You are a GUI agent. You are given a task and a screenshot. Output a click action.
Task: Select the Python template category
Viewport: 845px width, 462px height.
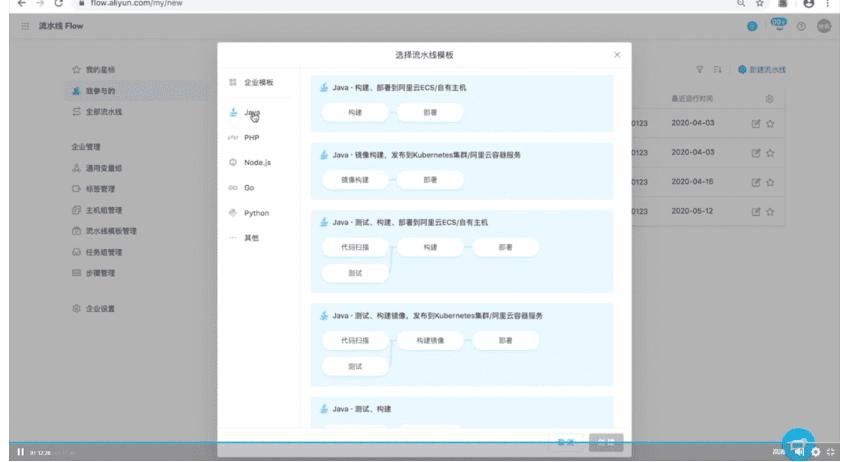(249, 213)
